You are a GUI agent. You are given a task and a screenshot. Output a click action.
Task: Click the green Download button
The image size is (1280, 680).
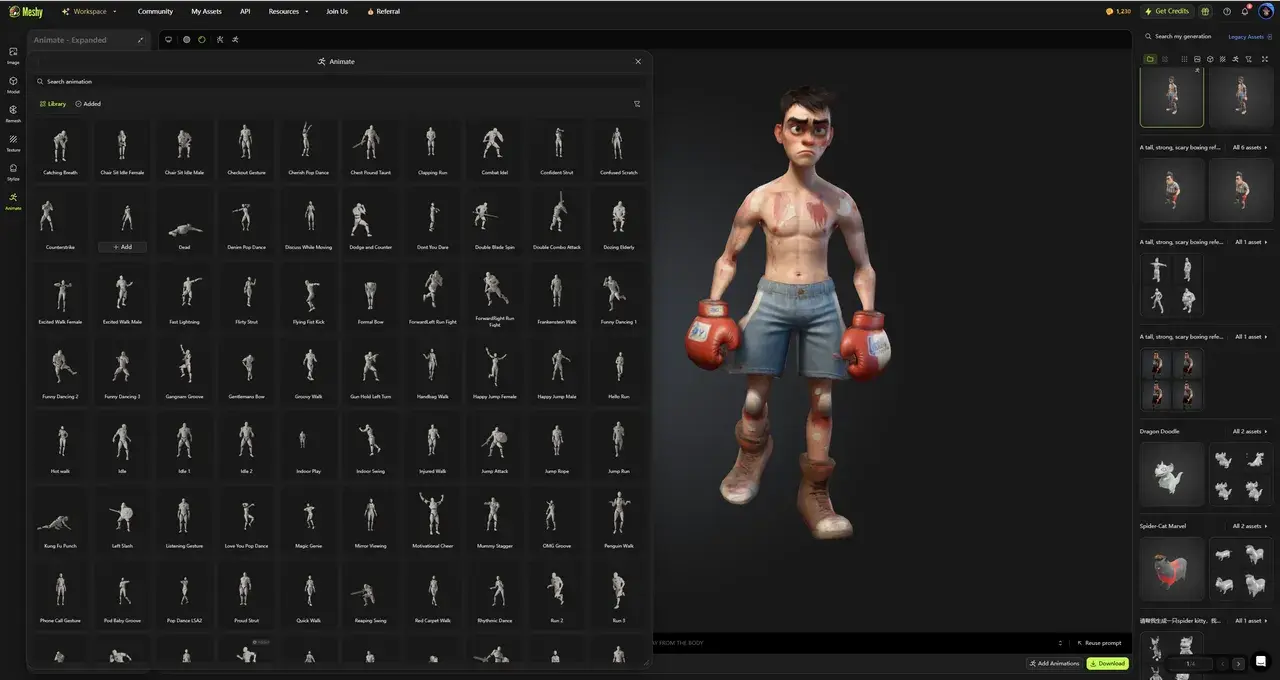pyautogui.click(x=1106, y=663)
